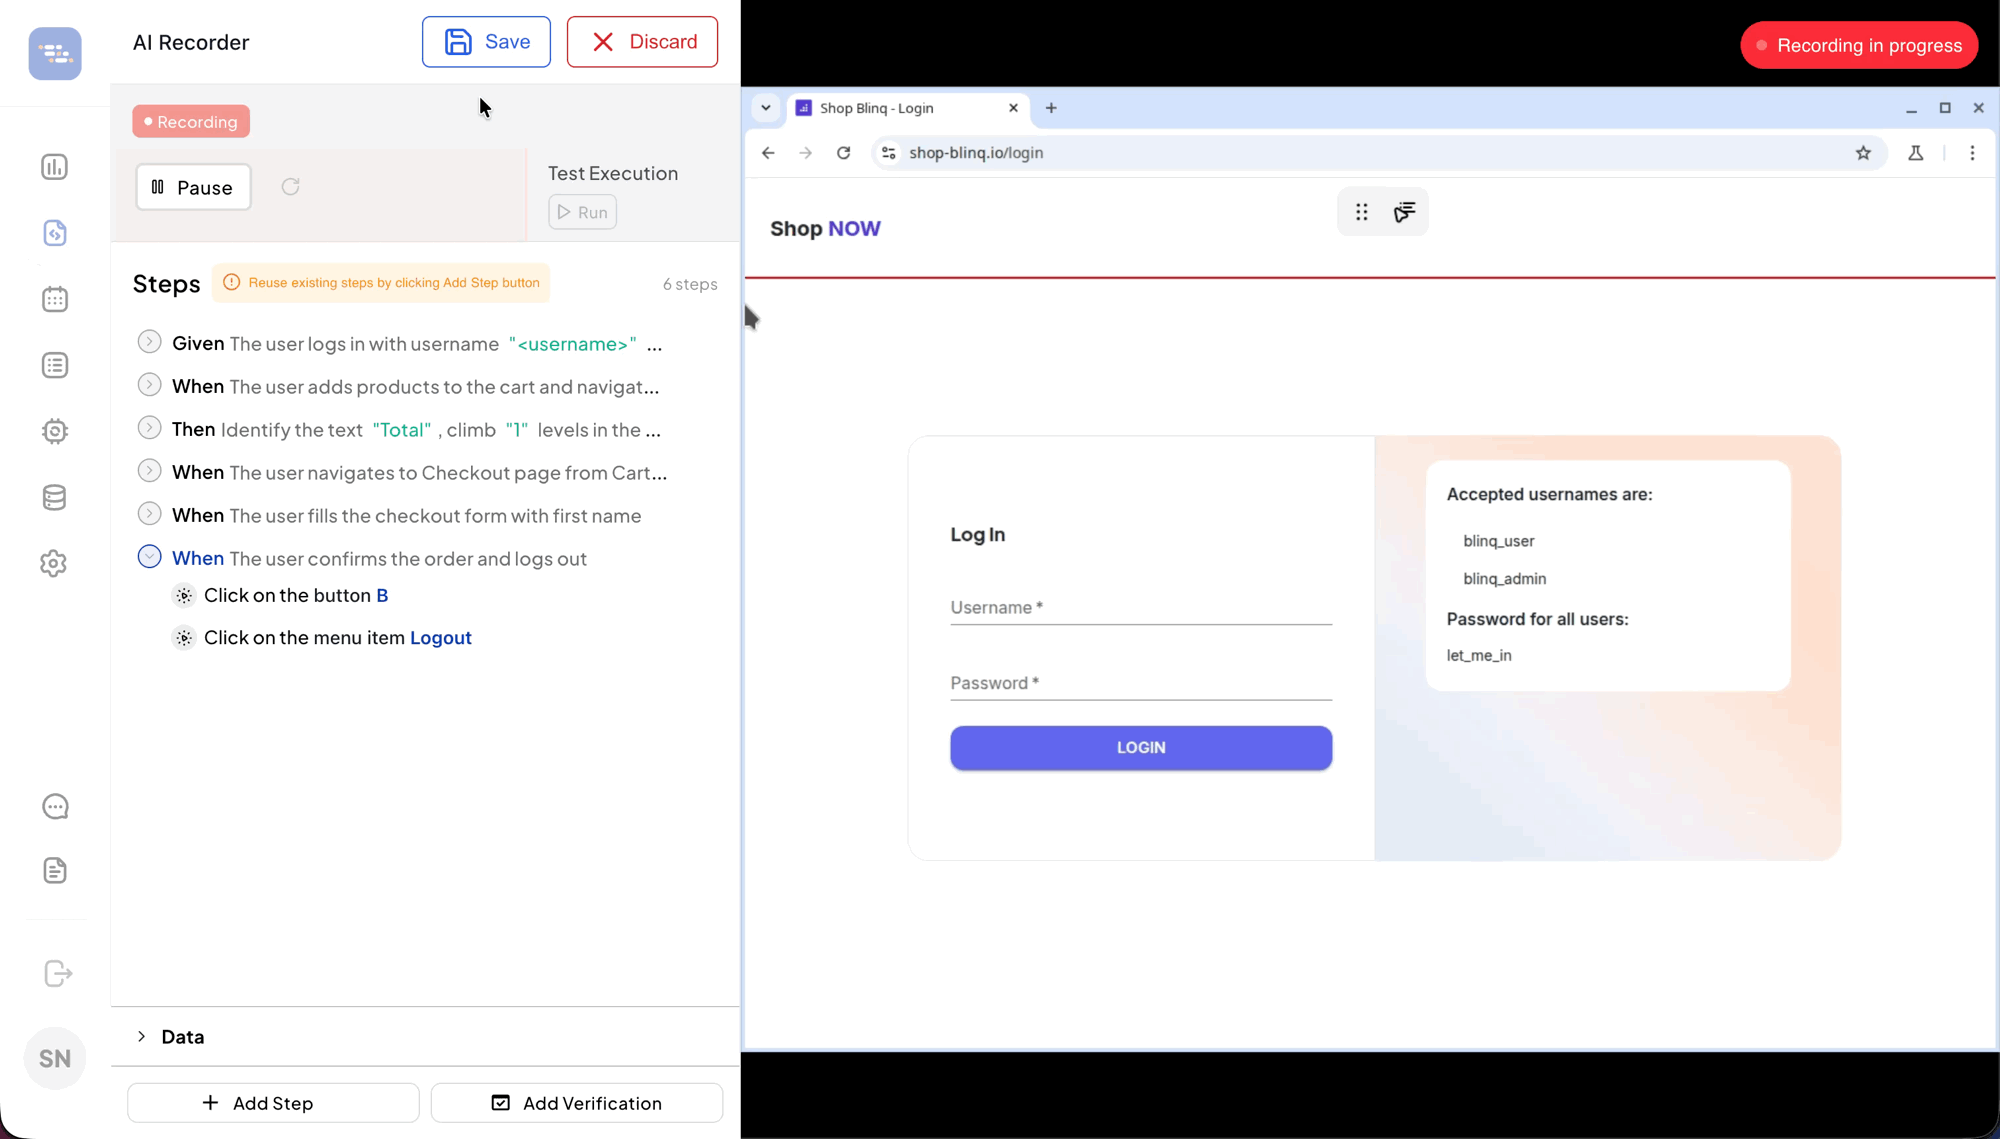Click the Add Verification button

coord(576,1103)
